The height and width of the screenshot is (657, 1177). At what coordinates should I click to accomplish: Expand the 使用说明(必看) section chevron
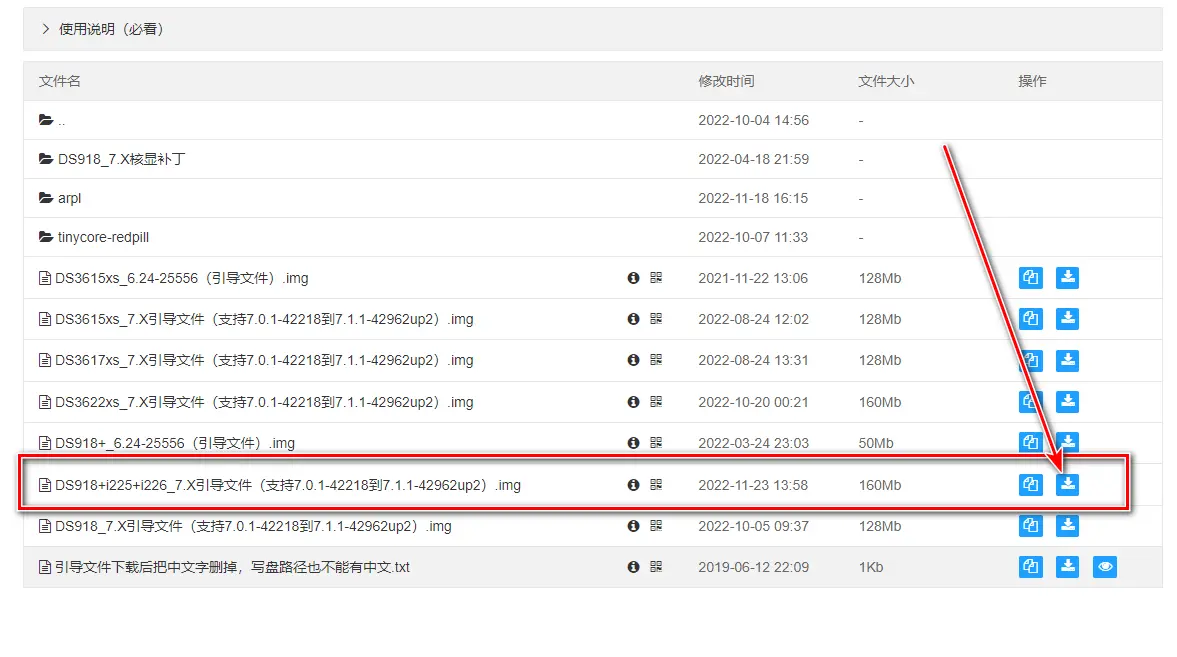(x=46, y=29)
